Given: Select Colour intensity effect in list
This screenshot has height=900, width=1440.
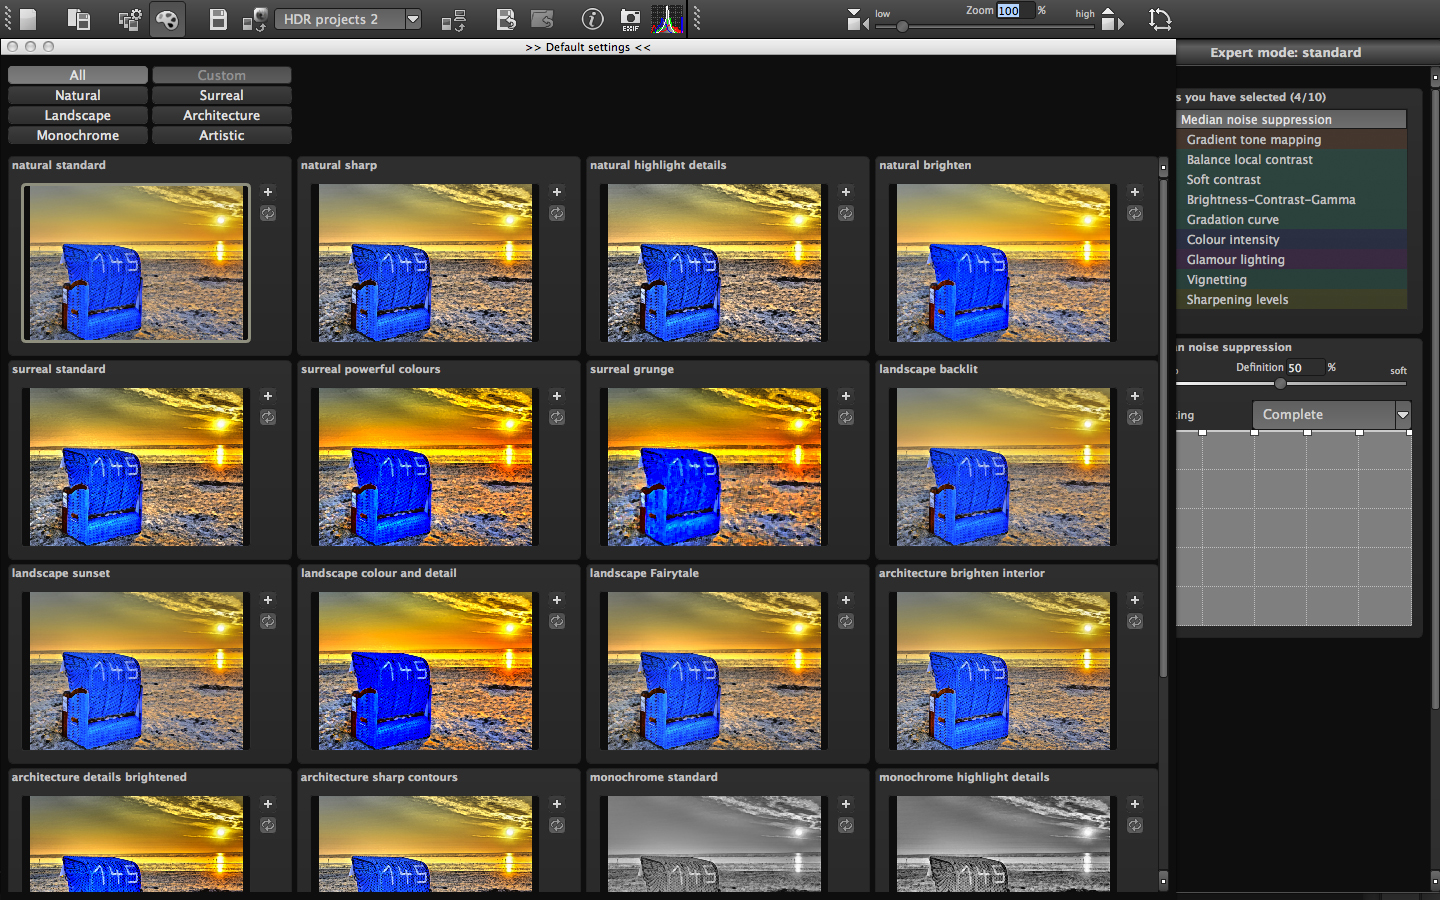Looking at the screenshot, I should pos(1291,239).
